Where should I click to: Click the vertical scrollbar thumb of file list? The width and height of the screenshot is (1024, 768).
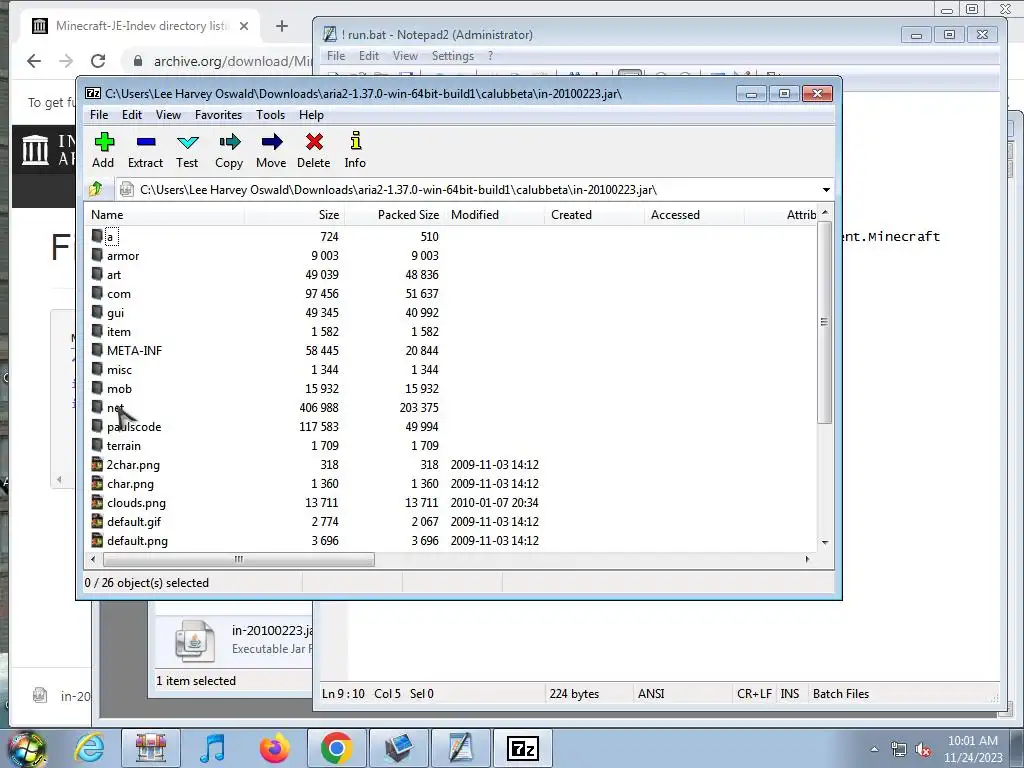click(x=825, y=322)
